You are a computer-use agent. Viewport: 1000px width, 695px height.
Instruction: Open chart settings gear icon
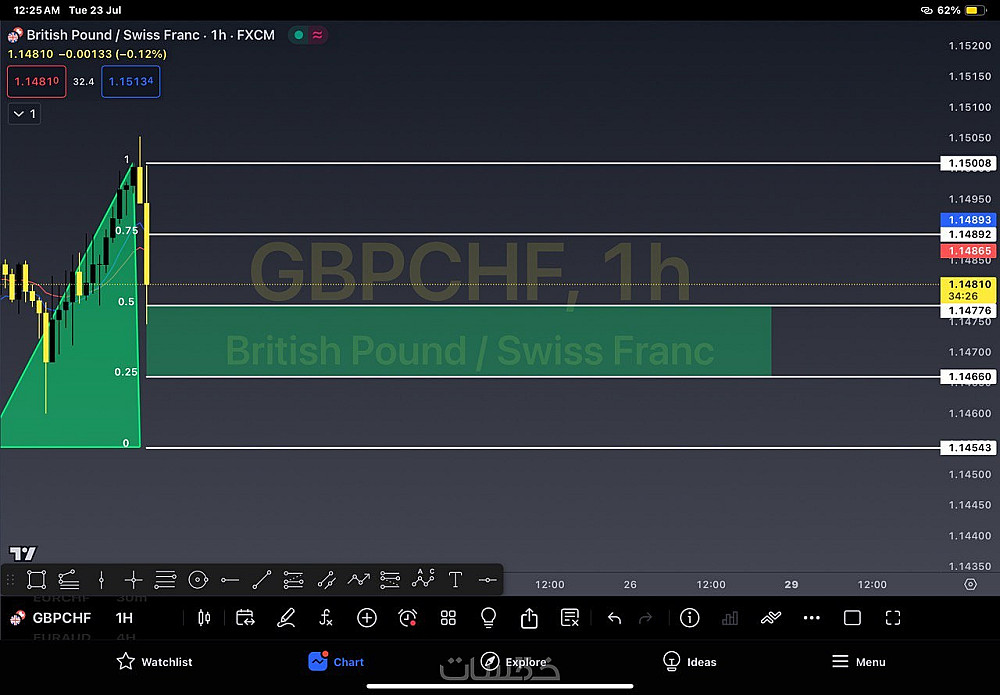pos(970,584)
